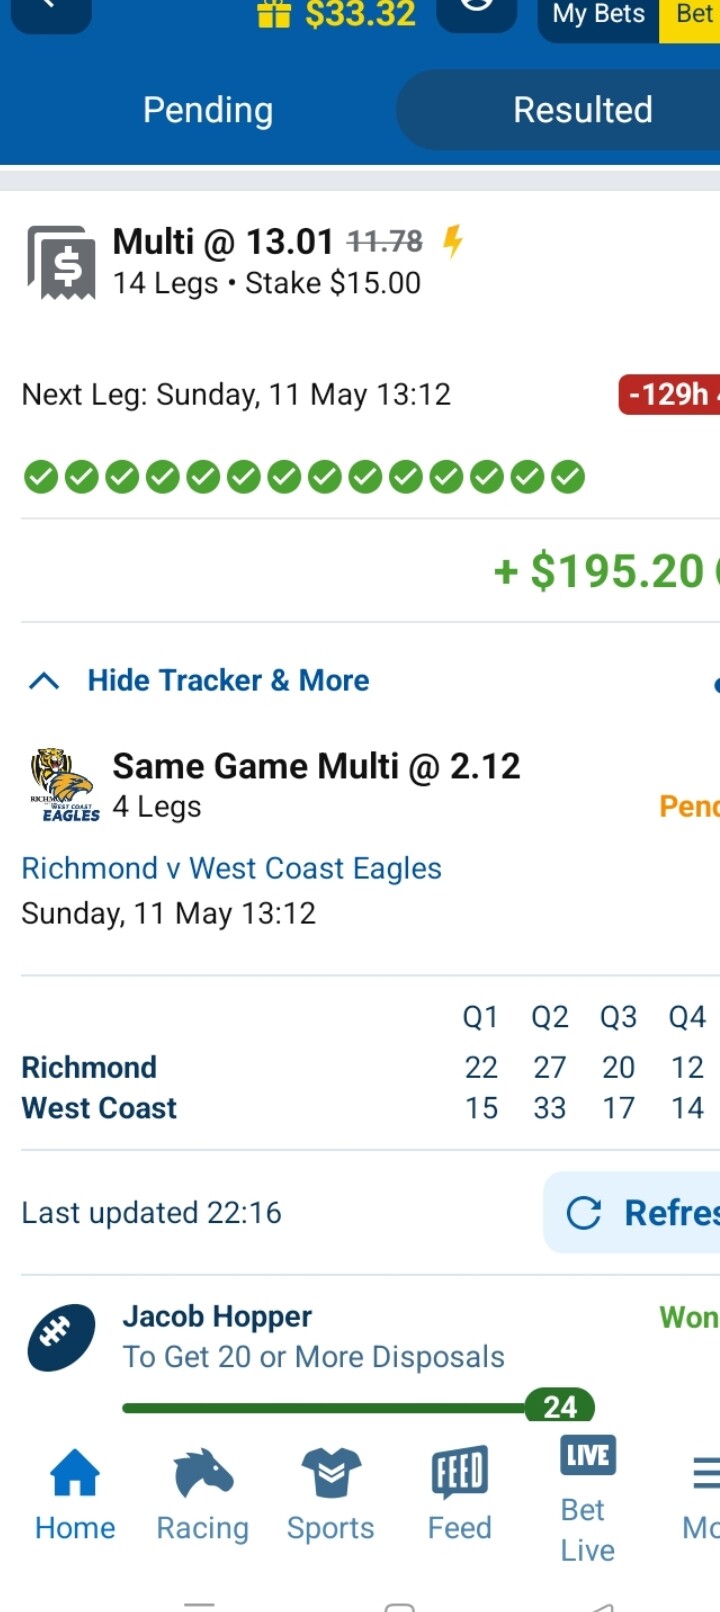720x1612 pixels.
Task: Open the My Bets toggle
Action: coord(599,15)
